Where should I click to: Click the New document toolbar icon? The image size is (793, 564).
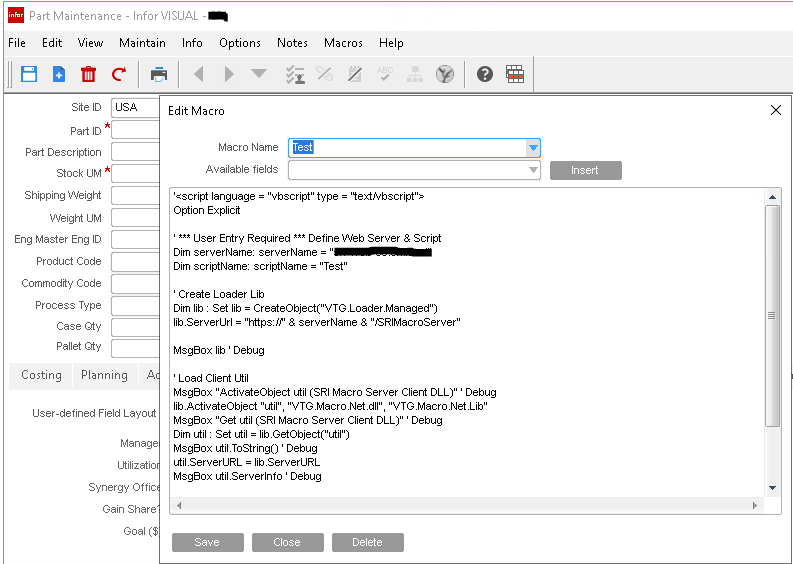(x=59, y=74)
